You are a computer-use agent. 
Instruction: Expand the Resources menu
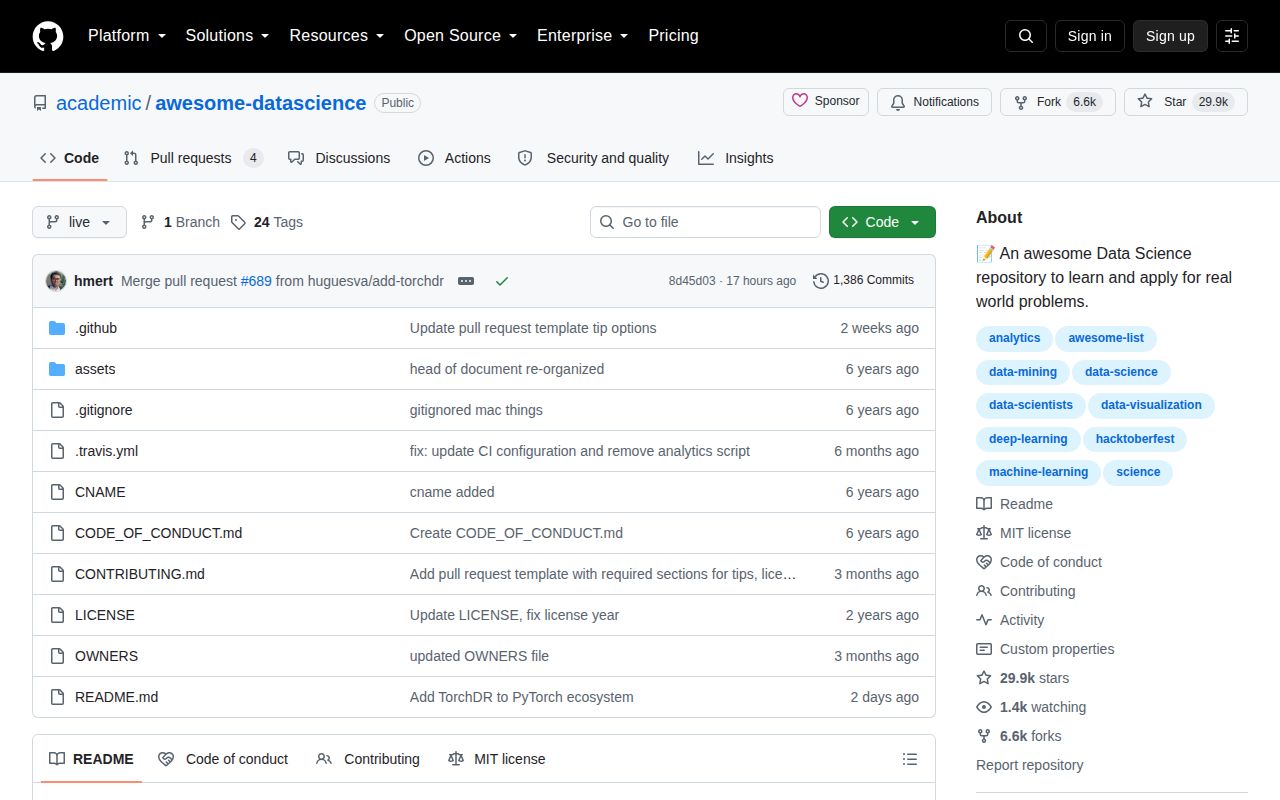tap(337, 36)
